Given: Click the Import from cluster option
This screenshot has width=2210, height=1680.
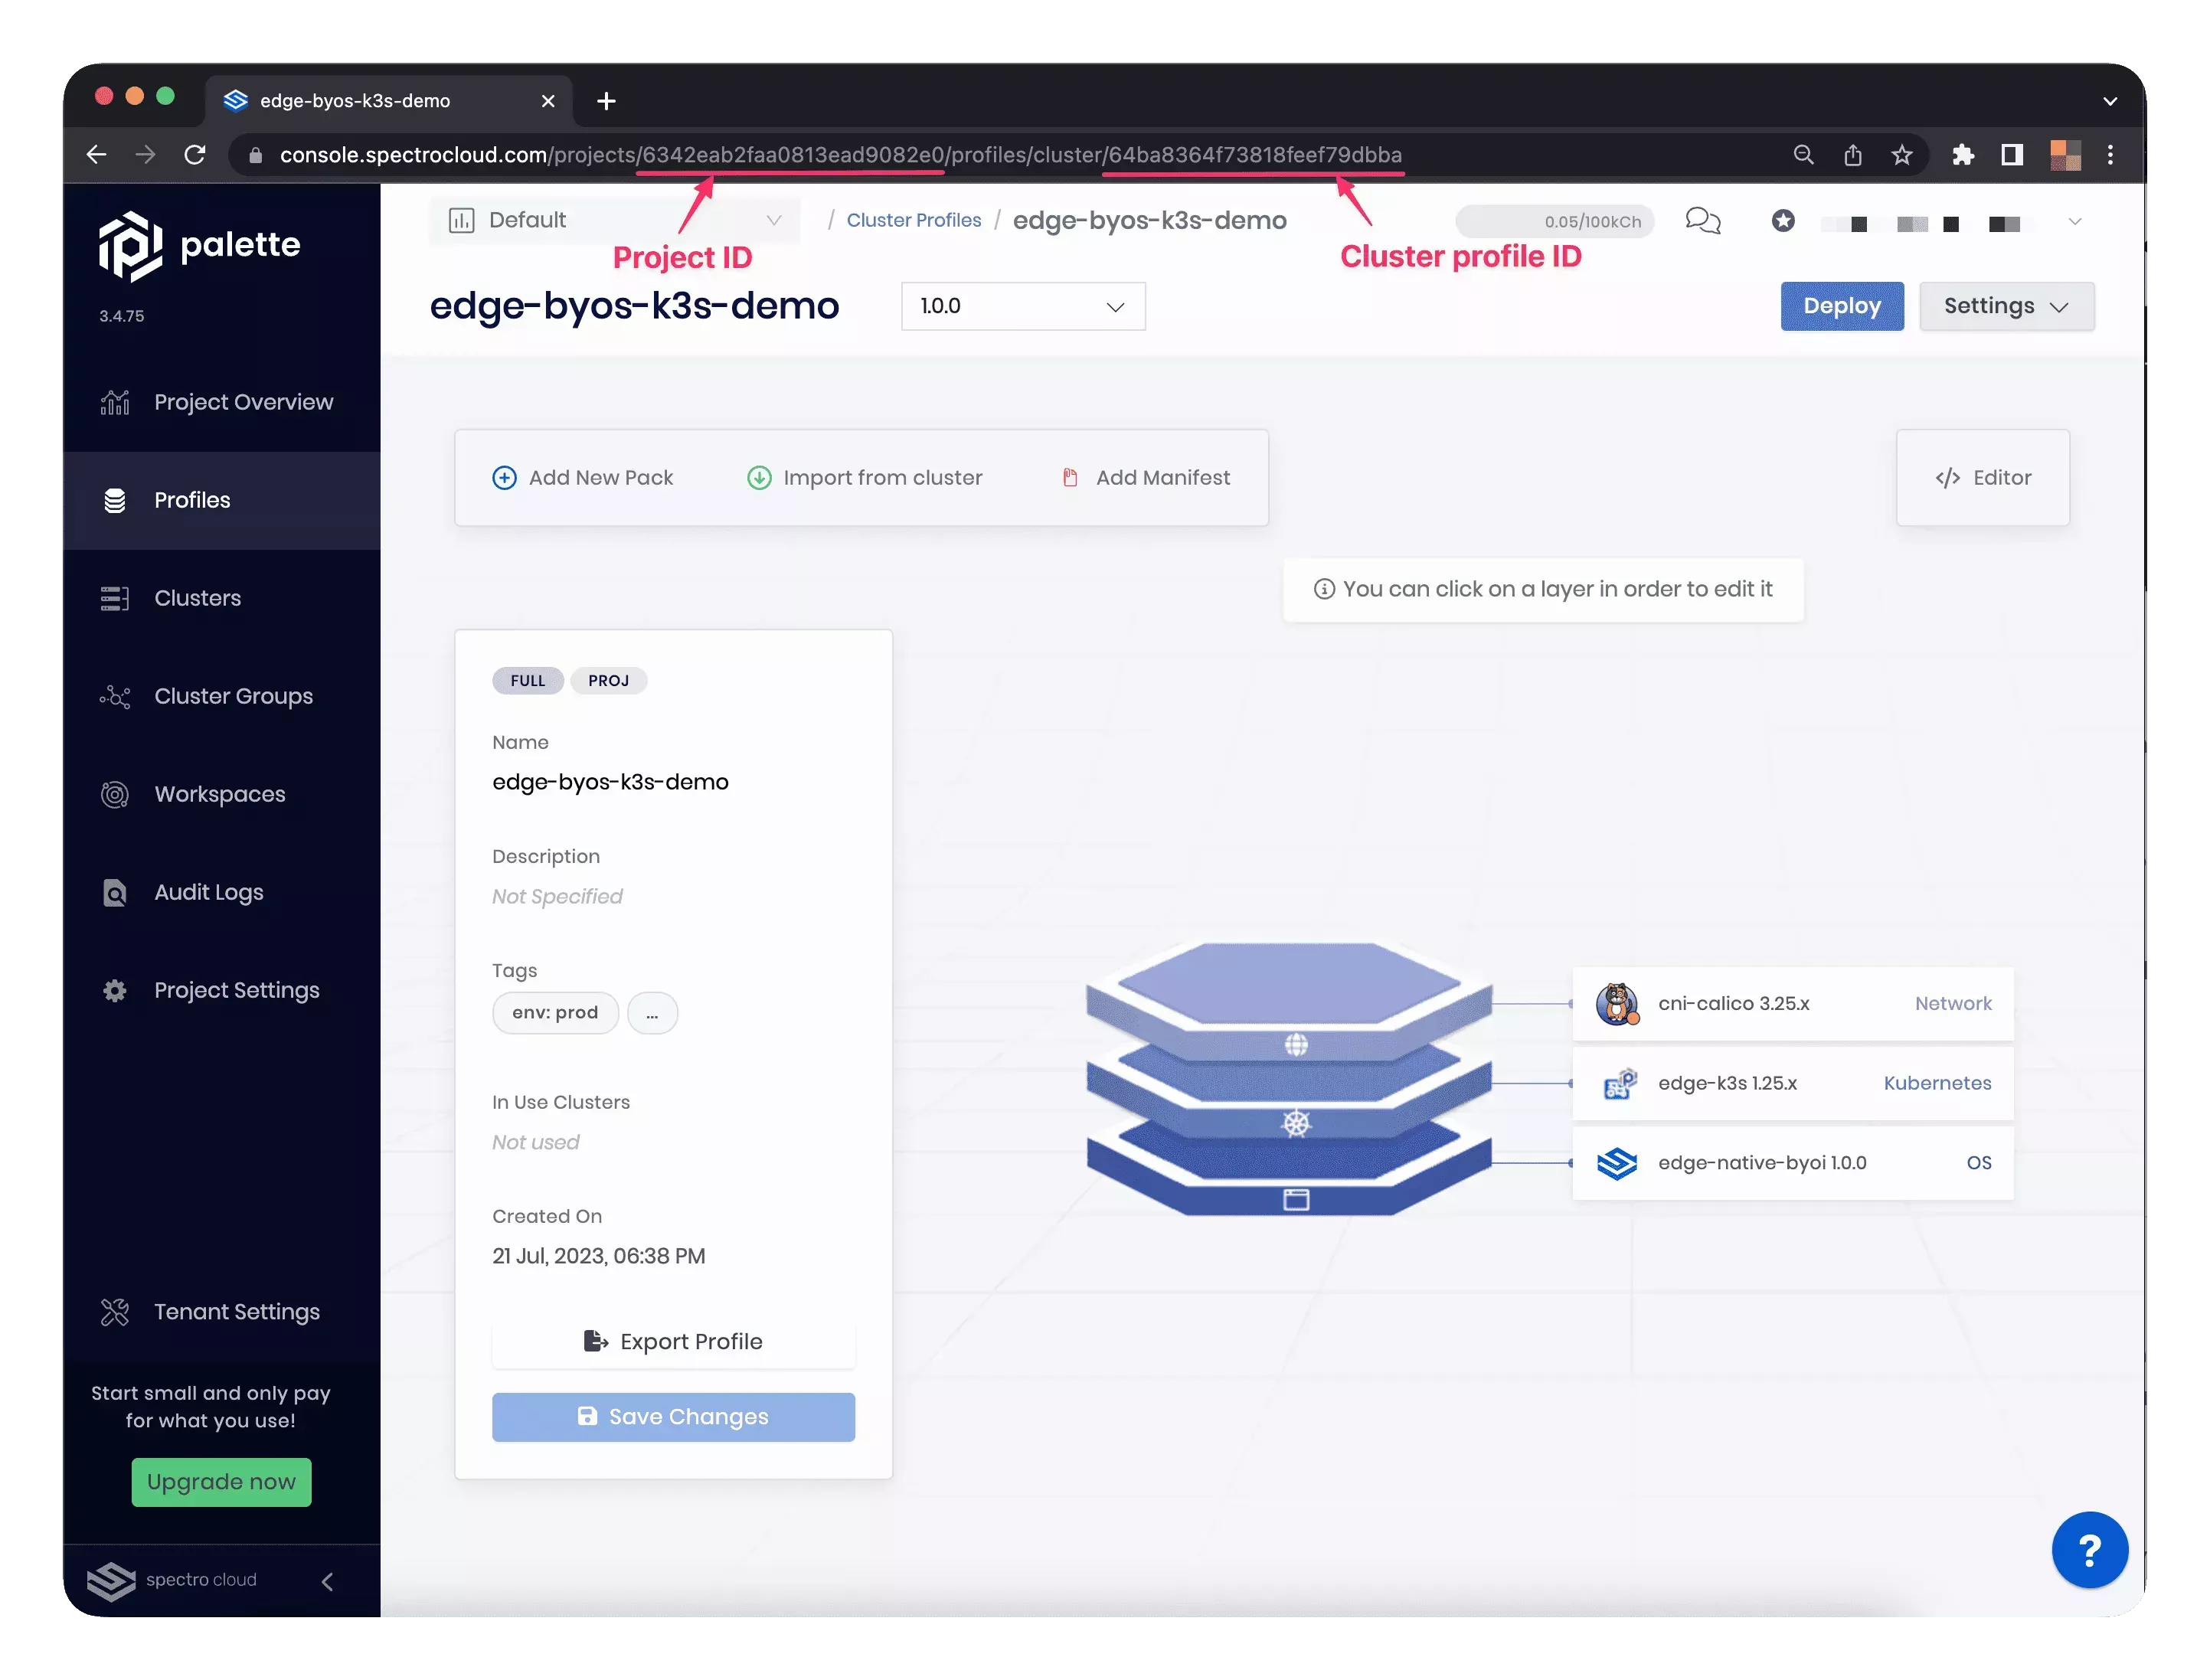Looking at the screenshot, I should tap(865, 476).
